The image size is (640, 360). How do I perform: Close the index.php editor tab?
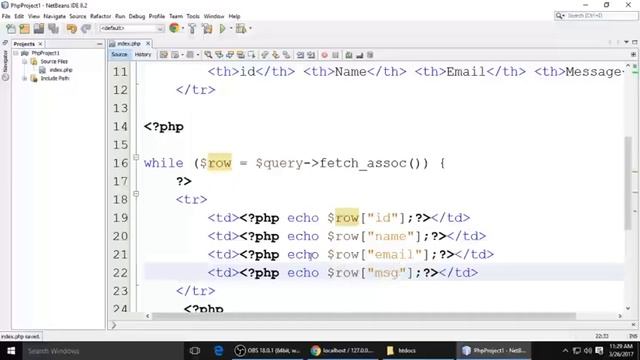click(x=148, y=43)
